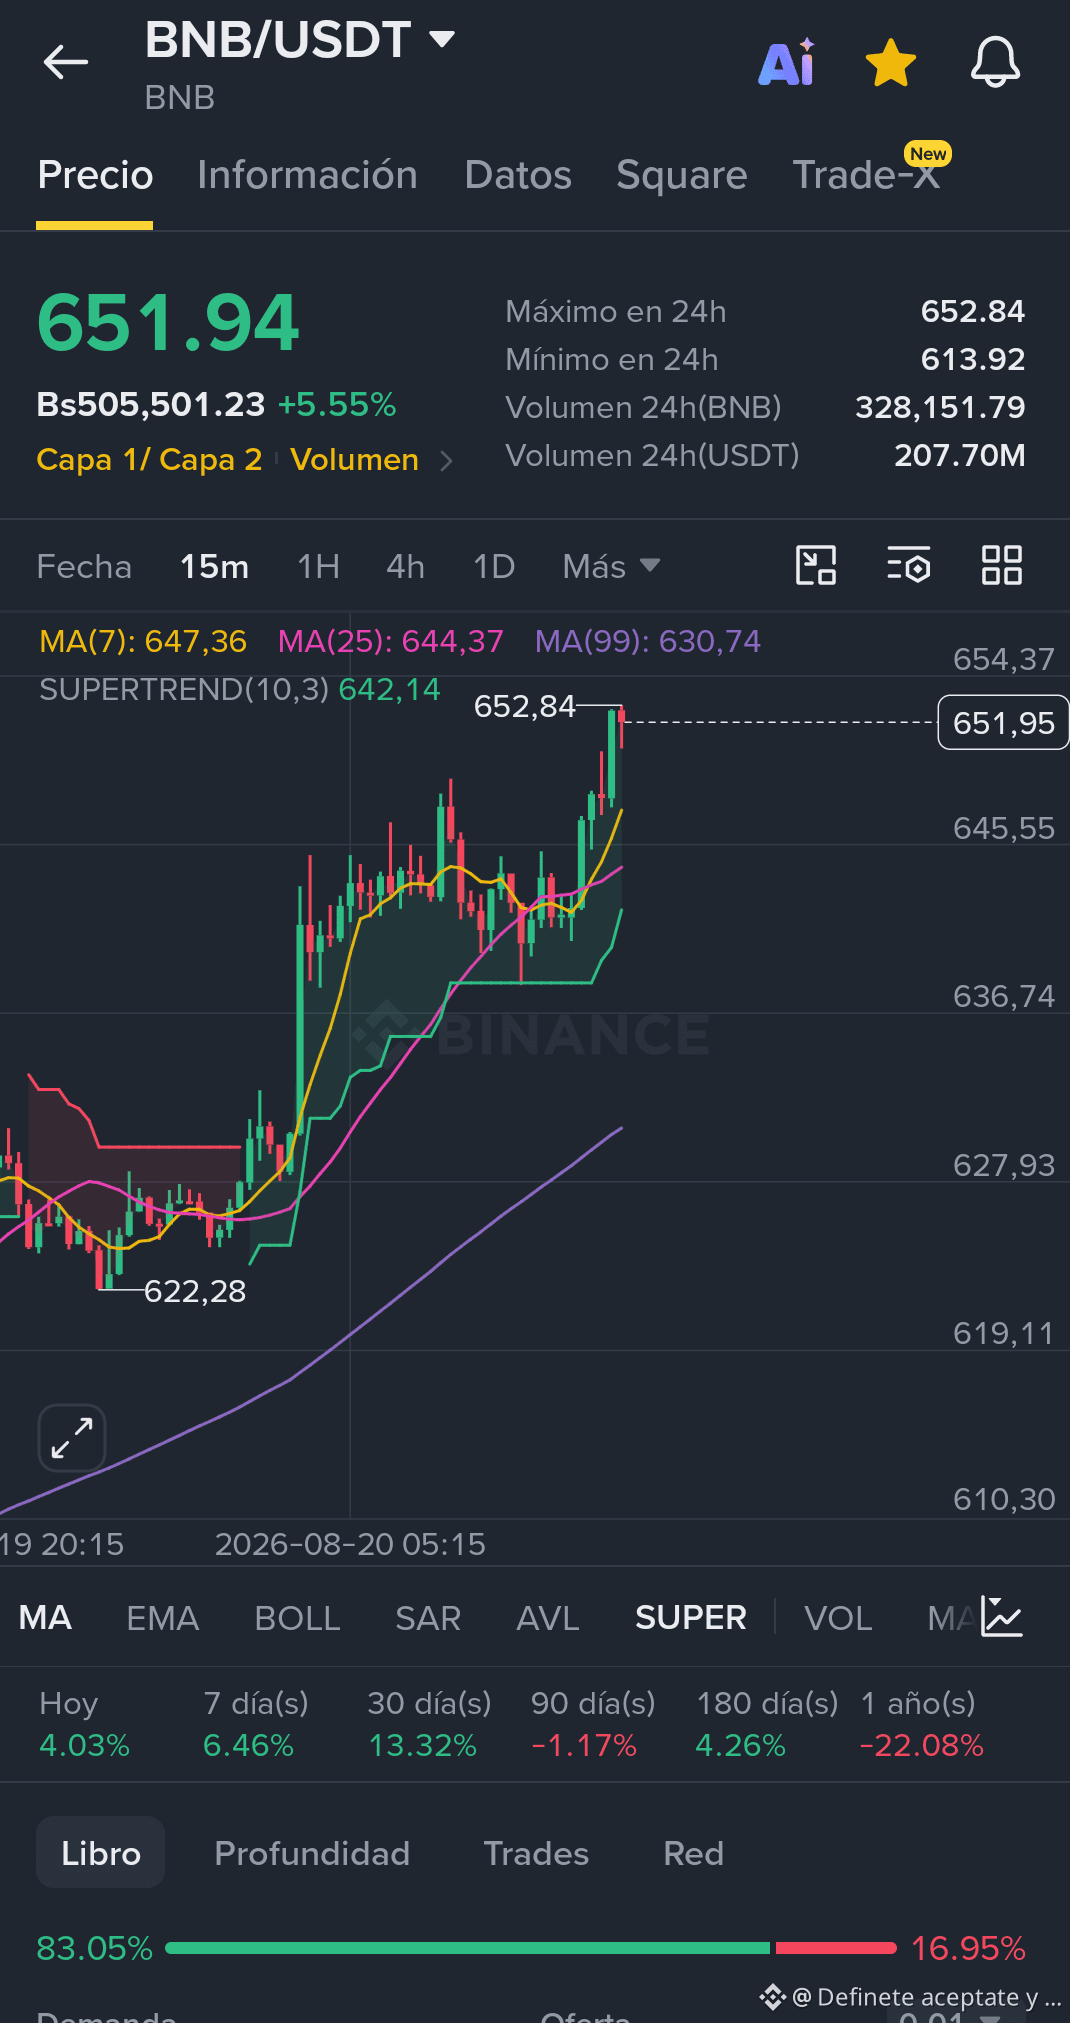This screenshot has height=2023, width=1070.
Task: Tap the 90 día(s) -1.17% performance
Action: [593, 1724]
